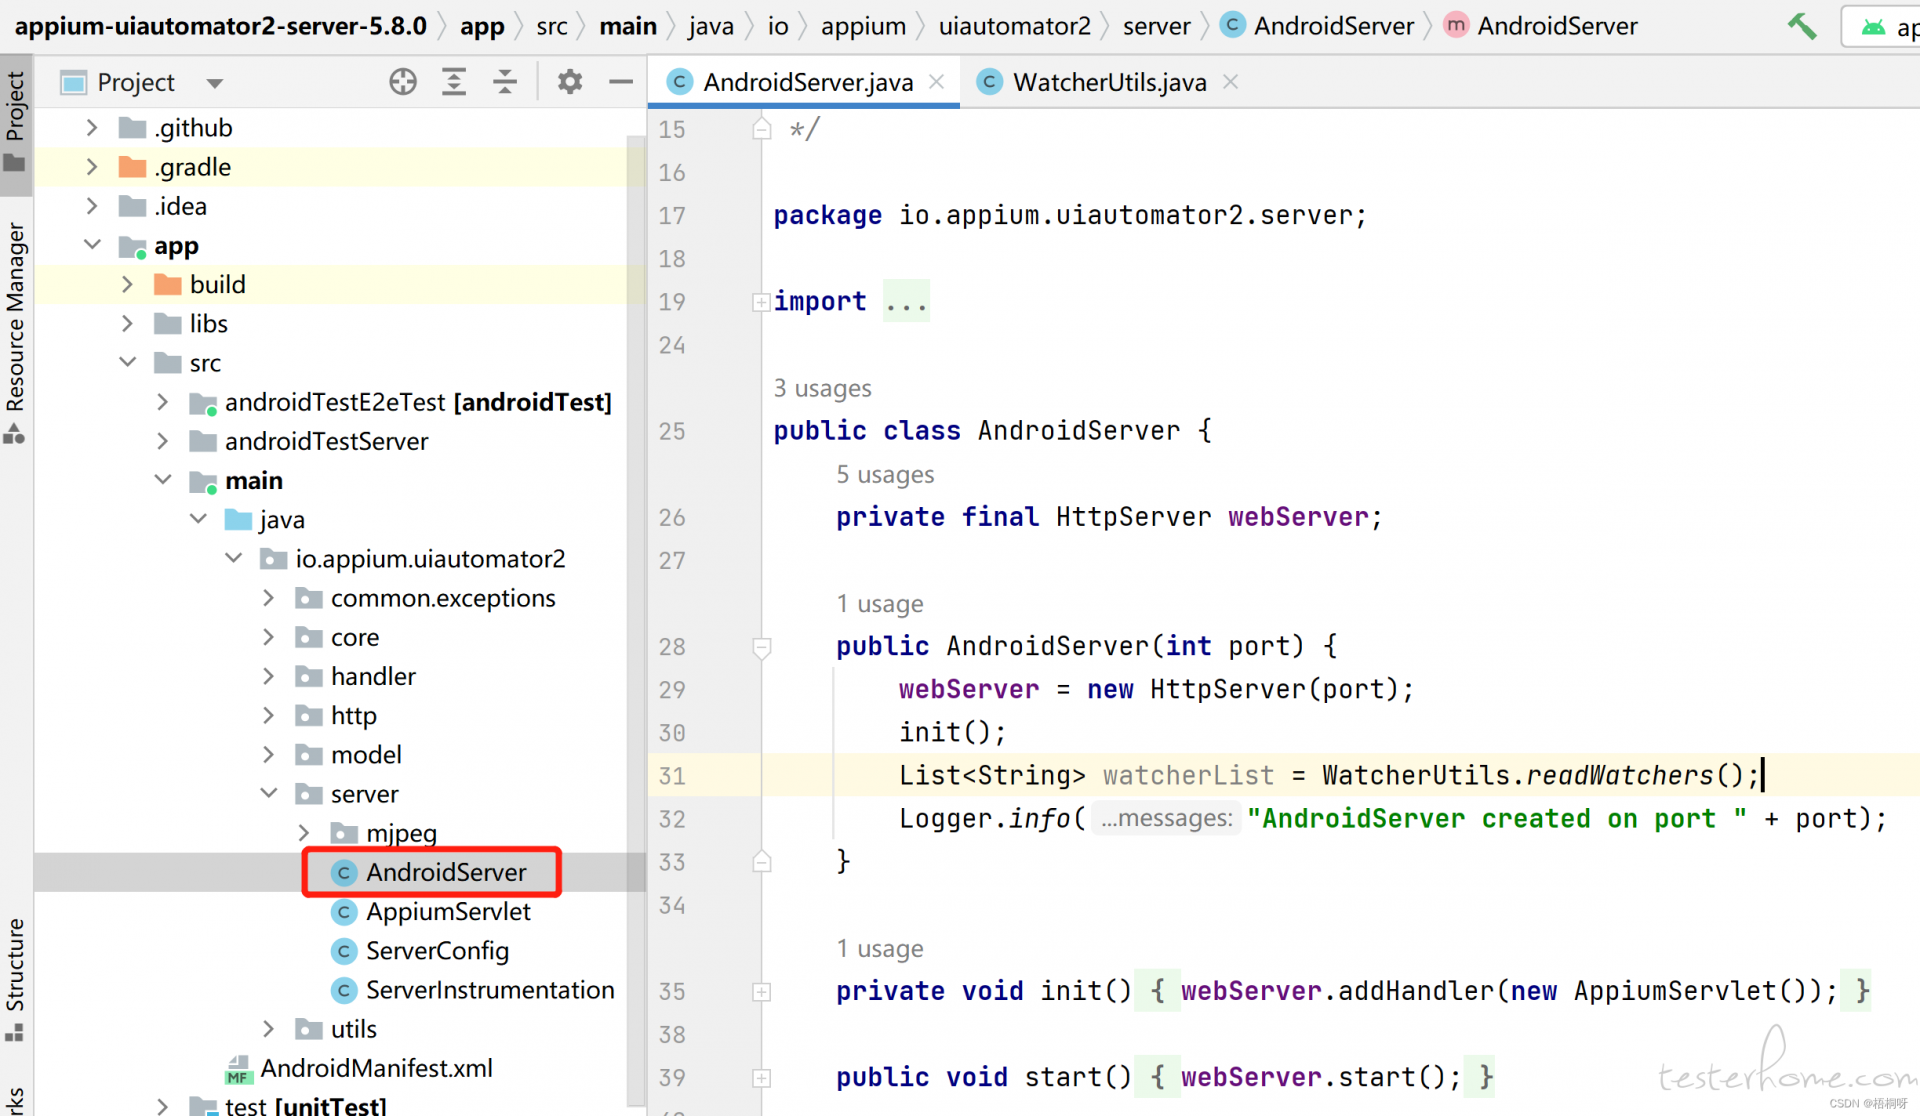1920x1116 pixels.
Task: Collapse the server package
Action: click(268, 794)
